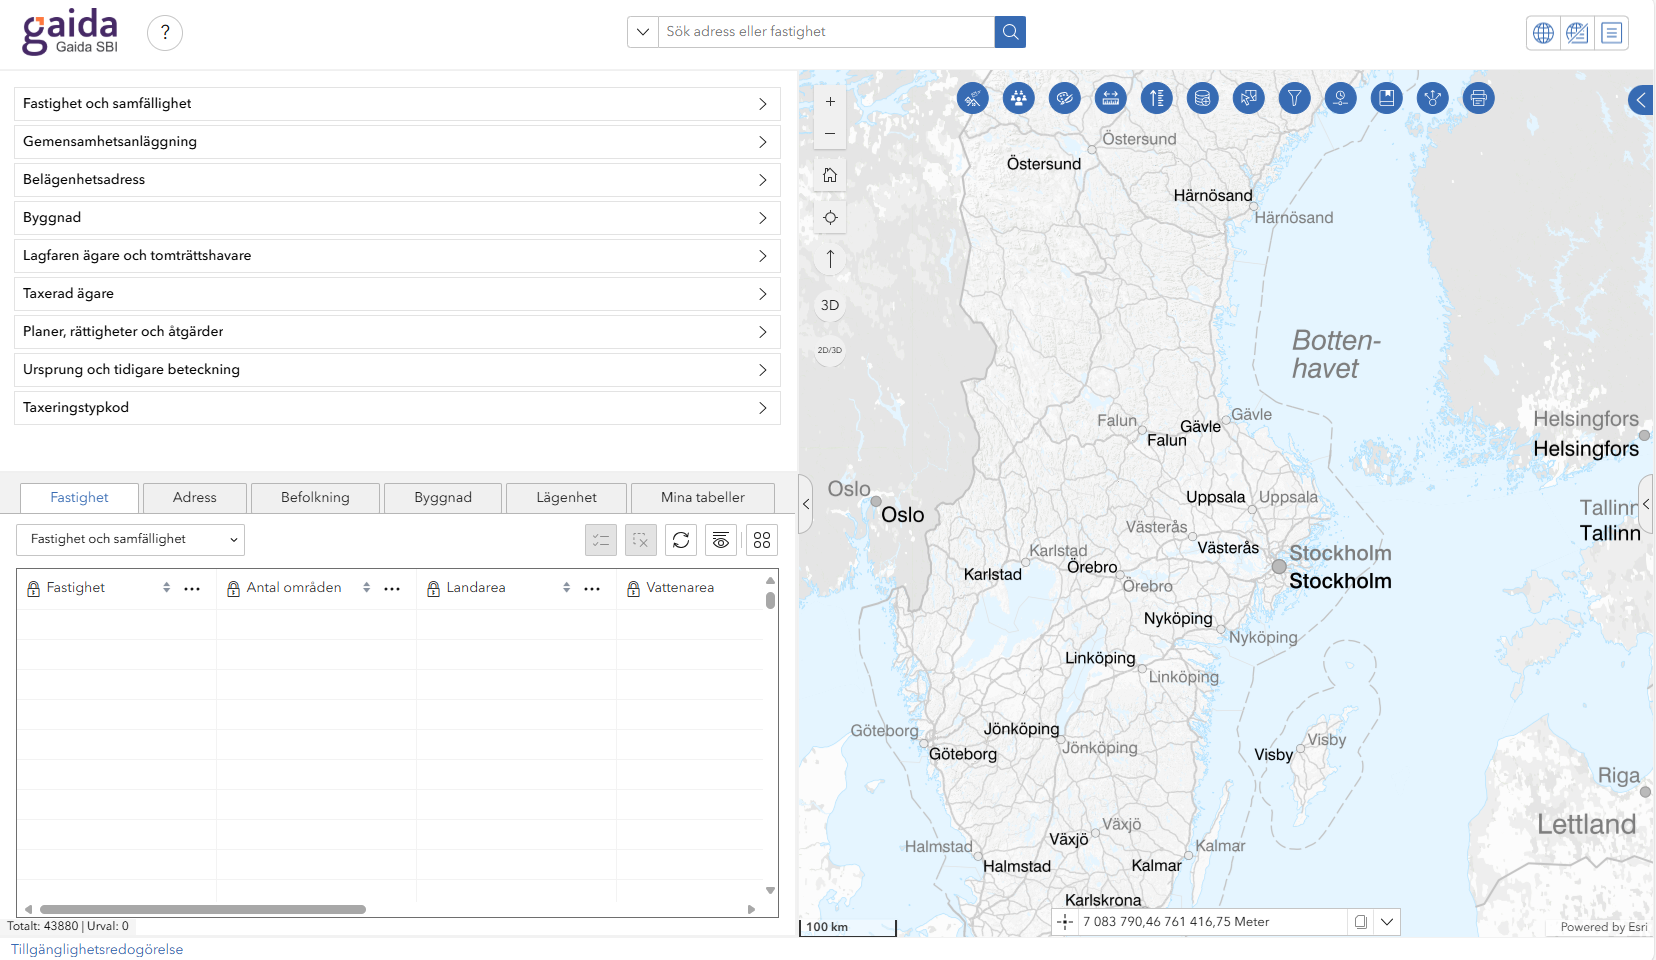The width and height of the screenshot is (1656, 960).
Task: Click the horizontal scrollbar under the table
Action: point(203,909)
